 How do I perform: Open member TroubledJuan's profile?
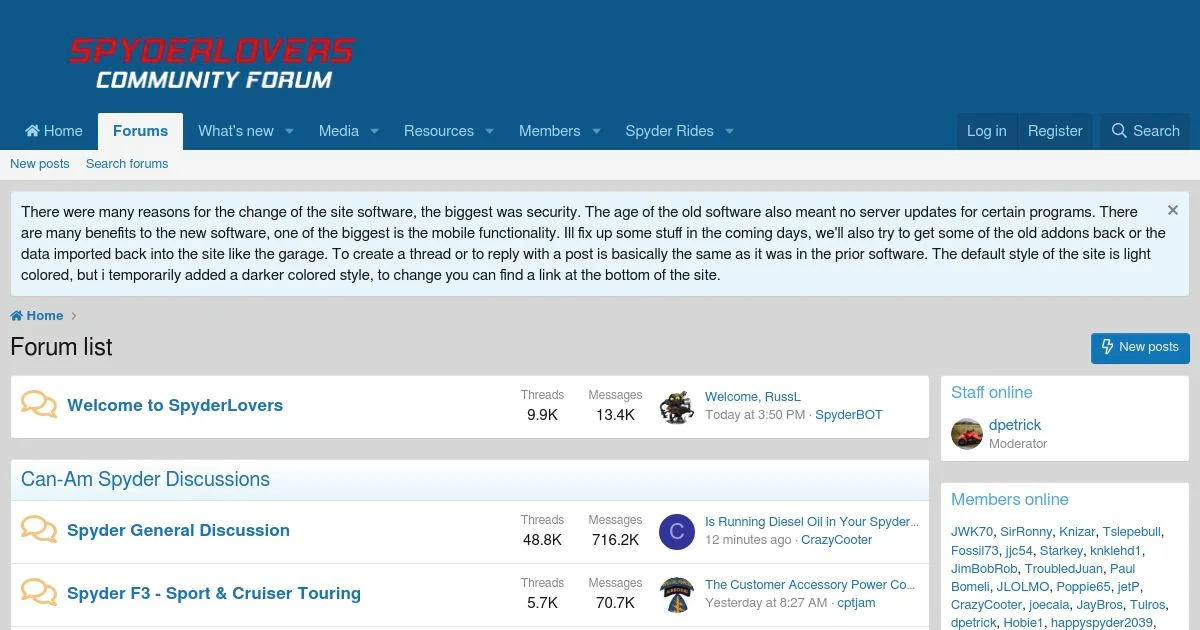tap(1064, 569)
